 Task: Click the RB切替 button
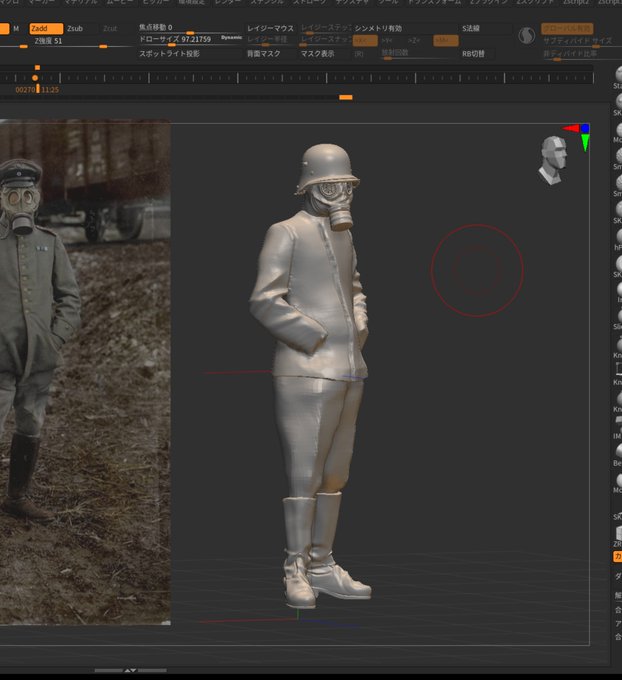tap(473, 54)
